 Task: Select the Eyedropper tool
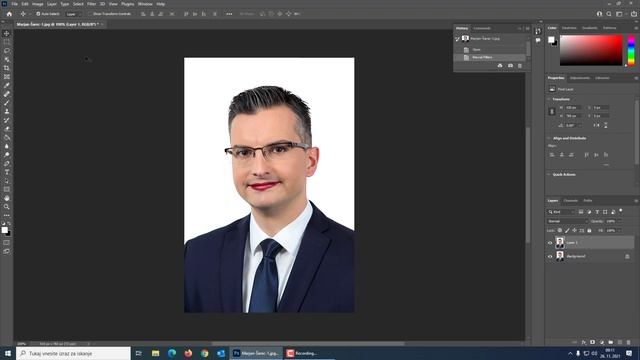pos(7,85)
